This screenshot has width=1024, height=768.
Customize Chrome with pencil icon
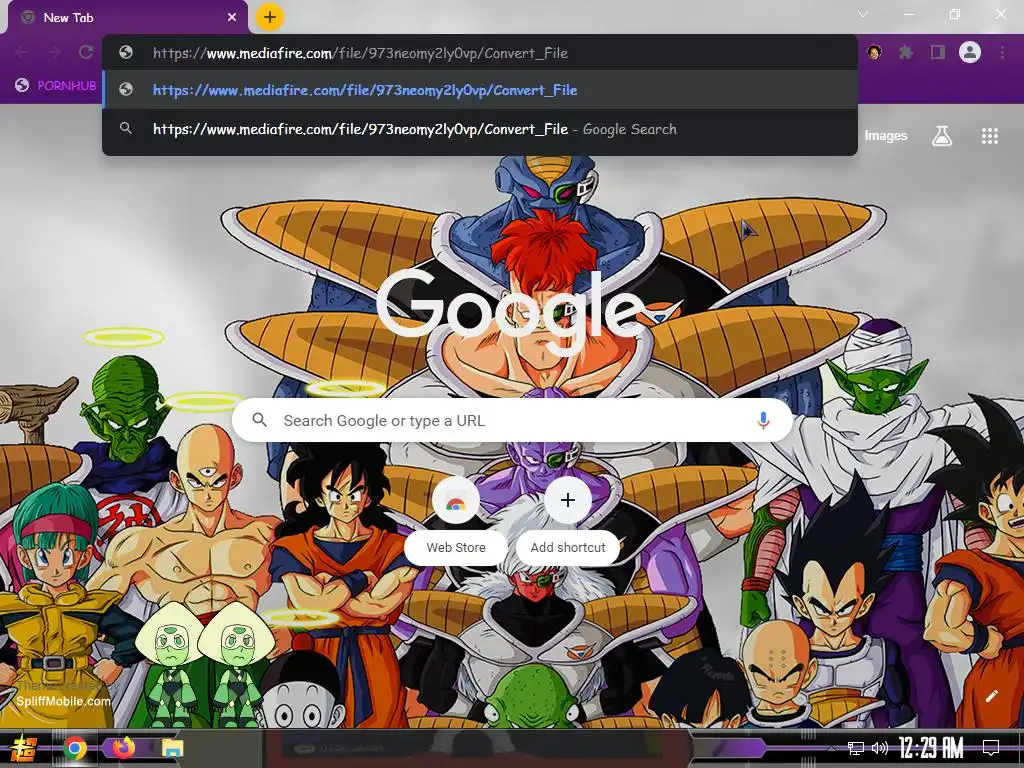[991, 696]
